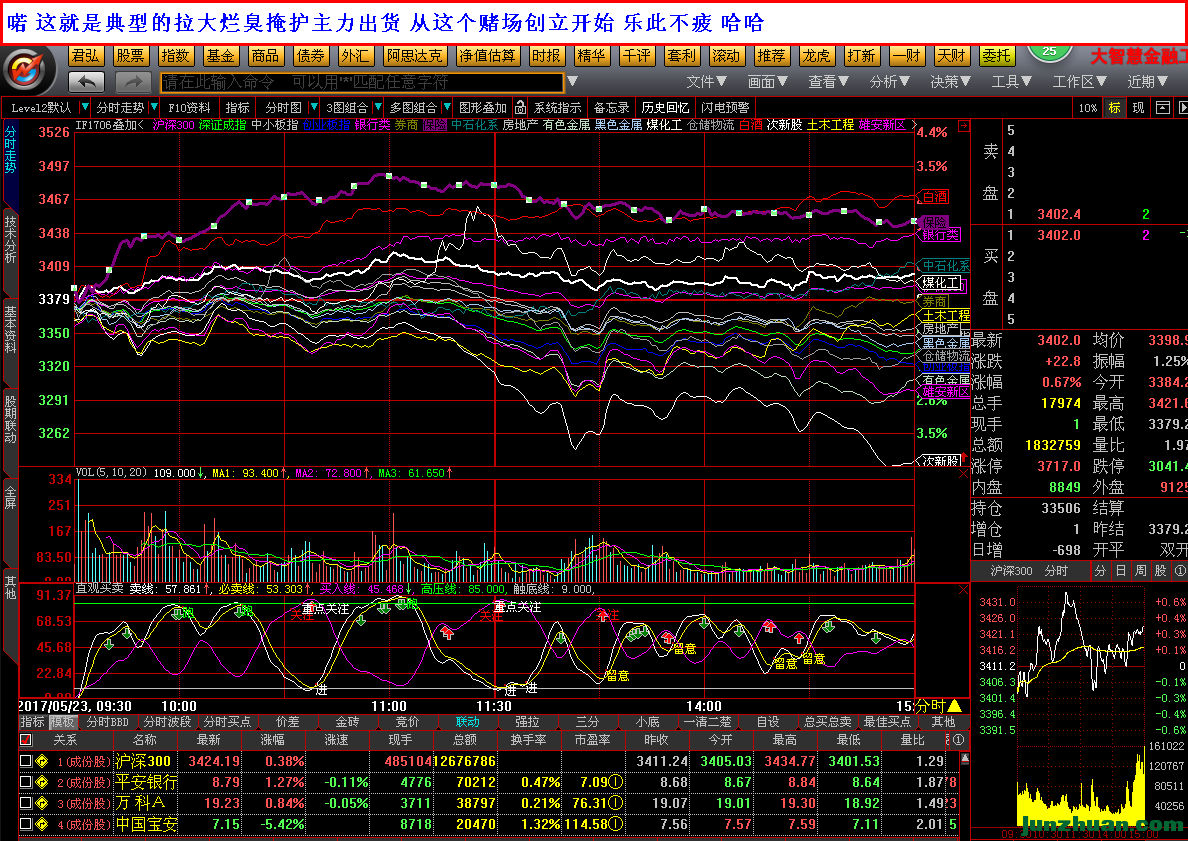Viewport: 1188px width, 841px height.
Task: Close the 直观买卖 indicator panel
Action: pyautogui.click(x=963, y=589)
